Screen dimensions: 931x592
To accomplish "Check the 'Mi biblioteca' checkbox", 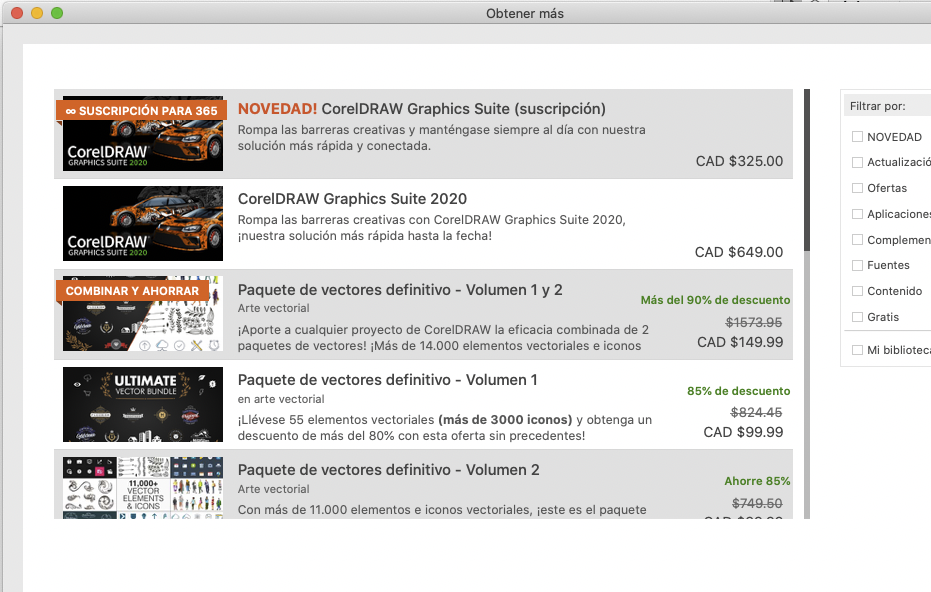I will [857, 350].
